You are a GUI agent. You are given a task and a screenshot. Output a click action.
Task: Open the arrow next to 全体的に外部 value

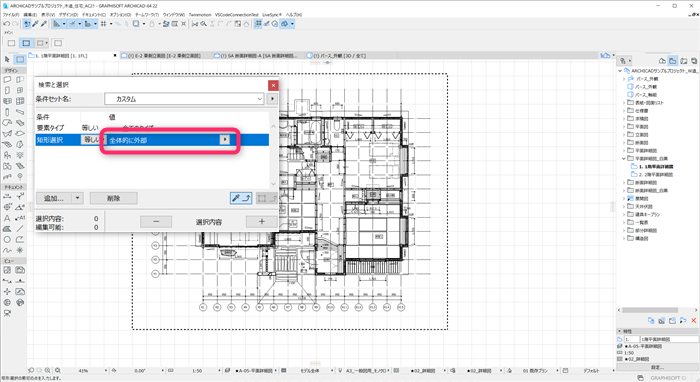[x=225, y=140]
